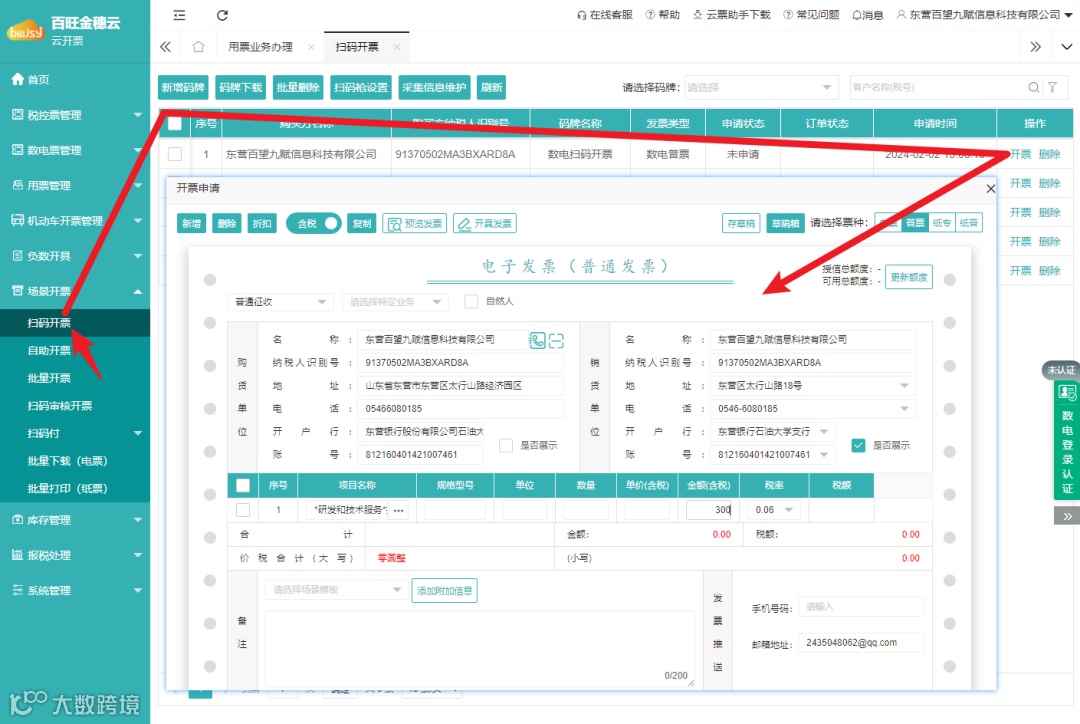The height and width of the screenshot is (724, 1080).
Task: Click the phone contact icon beside buyer name
Action: coord(537,340)
